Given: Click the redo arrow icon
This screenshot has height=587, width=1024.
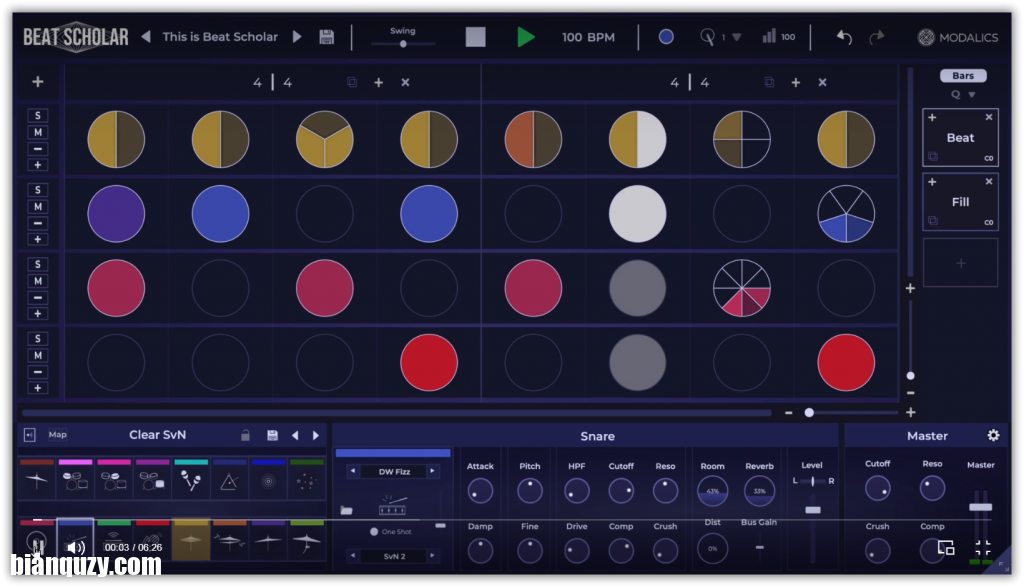Looking at the screenshot, I should 876,37.
